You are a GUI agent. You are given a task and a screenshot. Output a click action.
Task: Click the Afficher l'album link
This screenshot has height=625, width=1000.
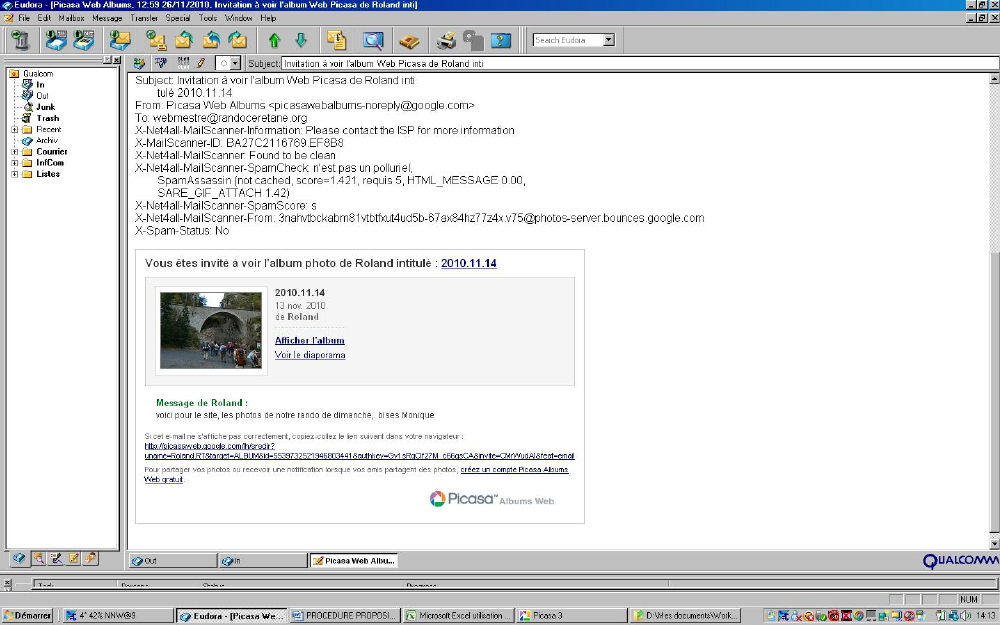(309, 340)
